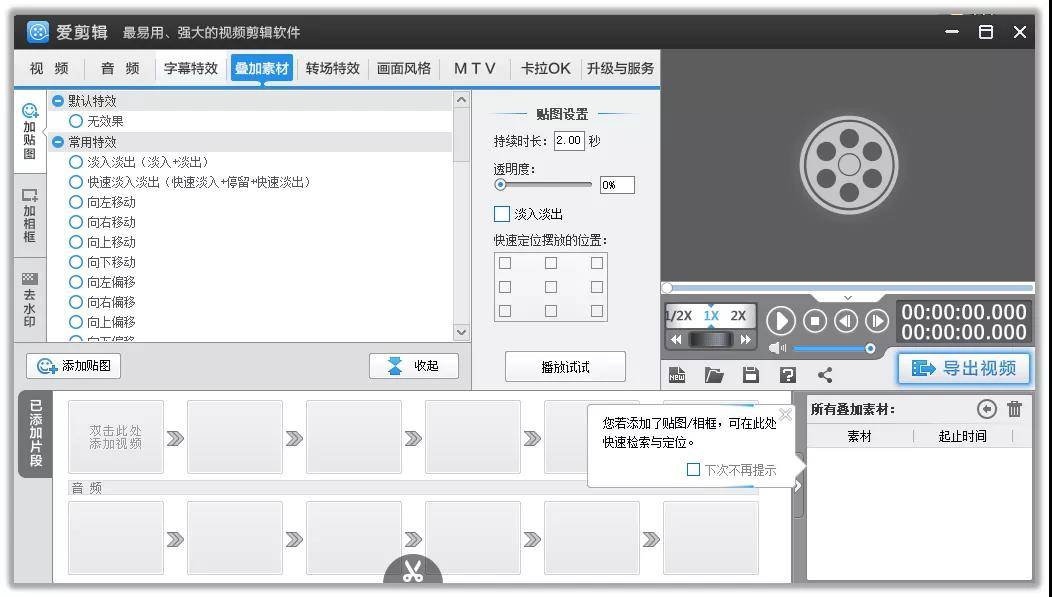Create a new project with the New icon
The image size is (1052, 597).
point(677,374)
